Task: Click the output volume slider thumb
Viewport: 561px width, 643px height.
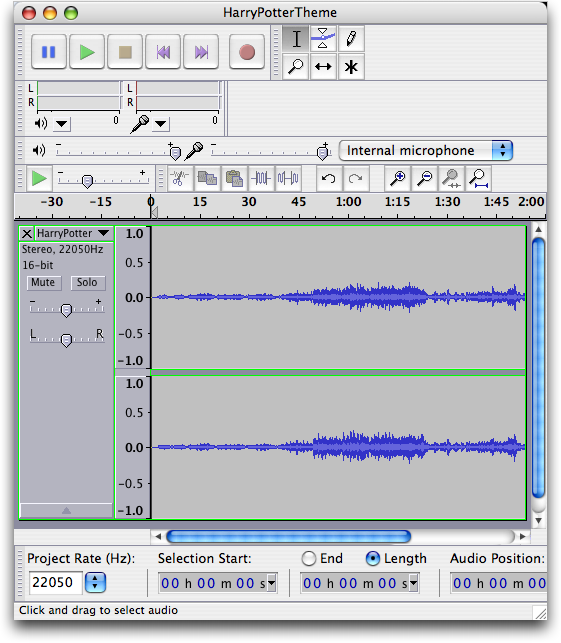Action: [175, 153]
